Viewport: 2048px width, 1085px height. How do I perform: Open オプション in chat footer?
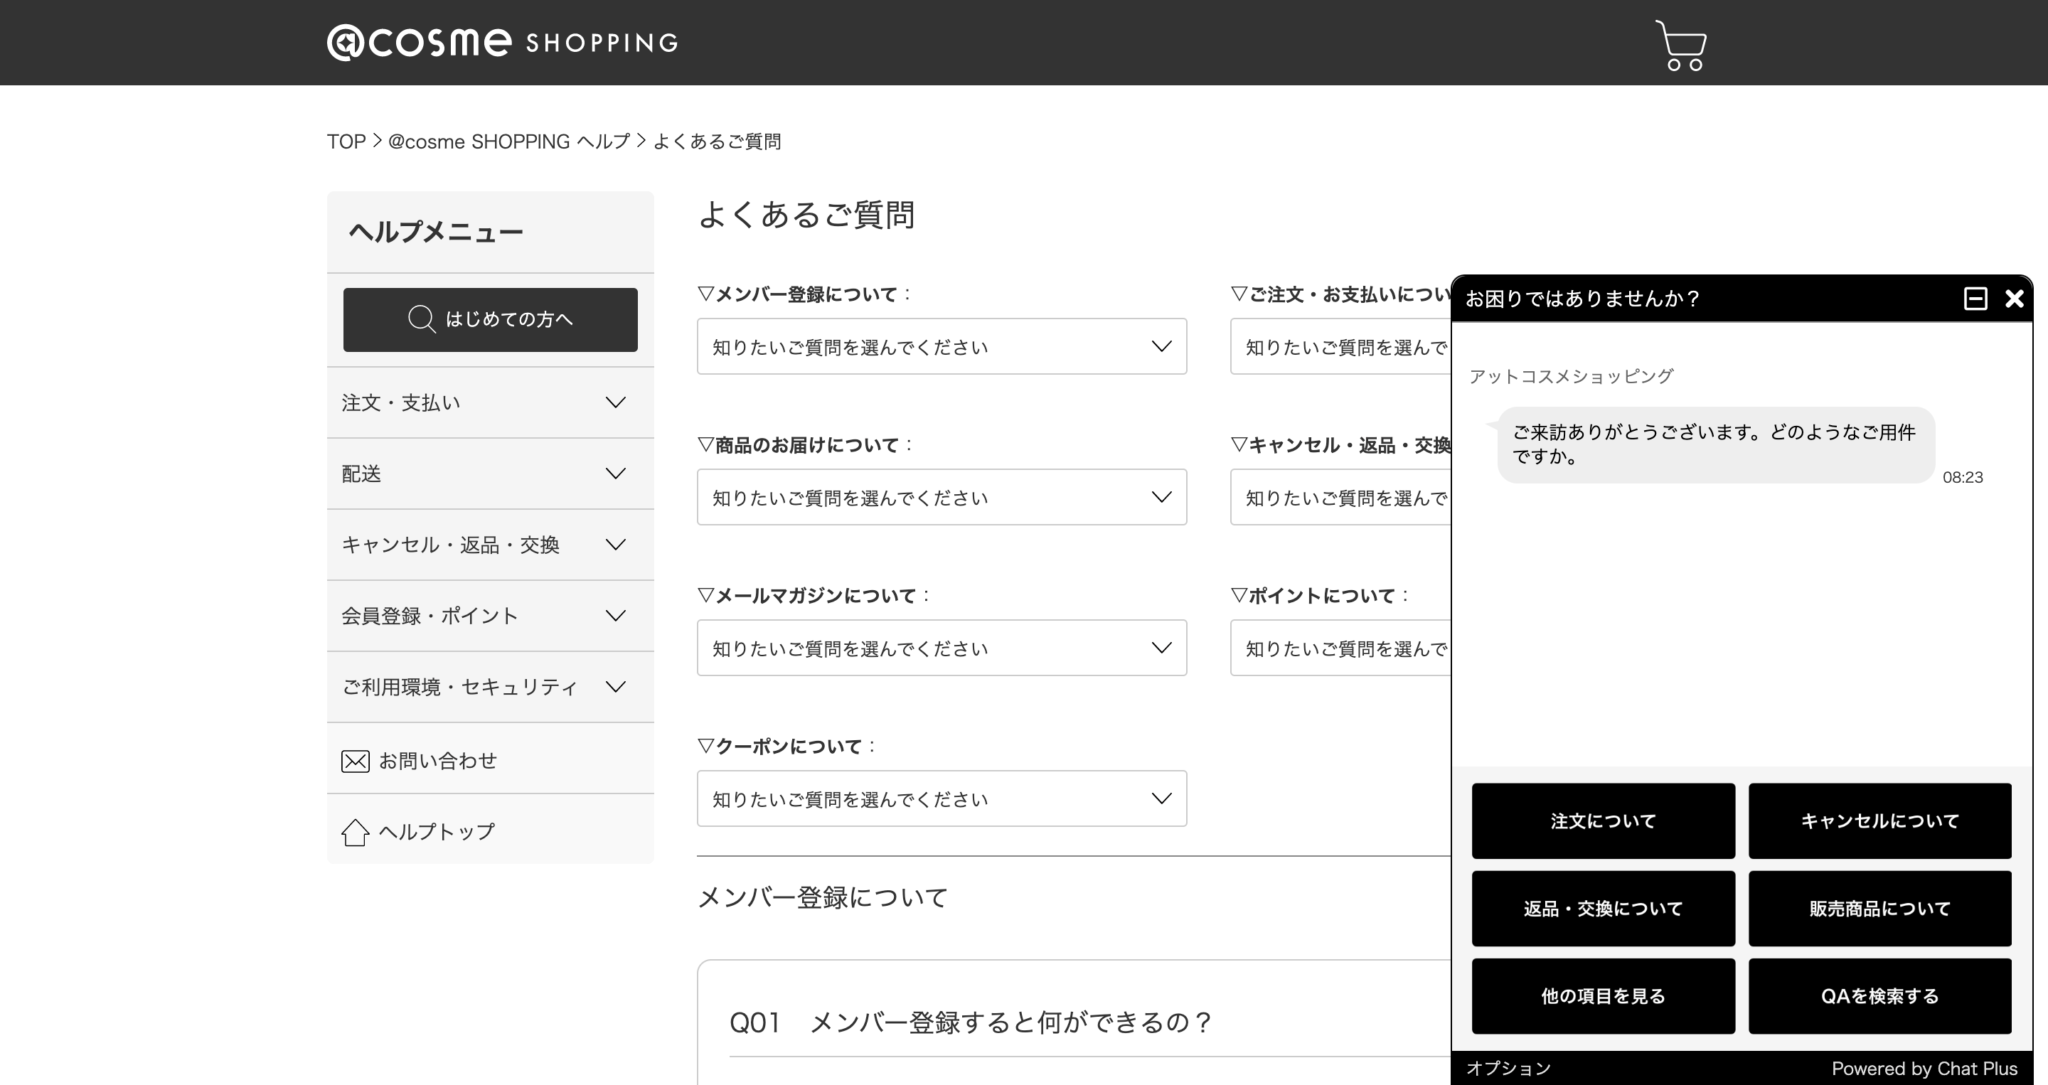(1508, 1068)
